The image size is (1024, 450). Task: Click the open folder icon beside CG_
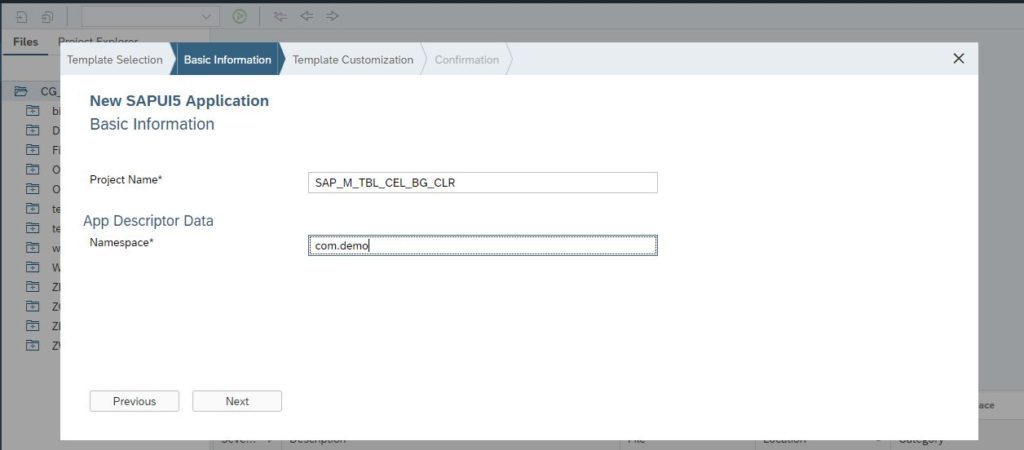[x=21, y=91]
